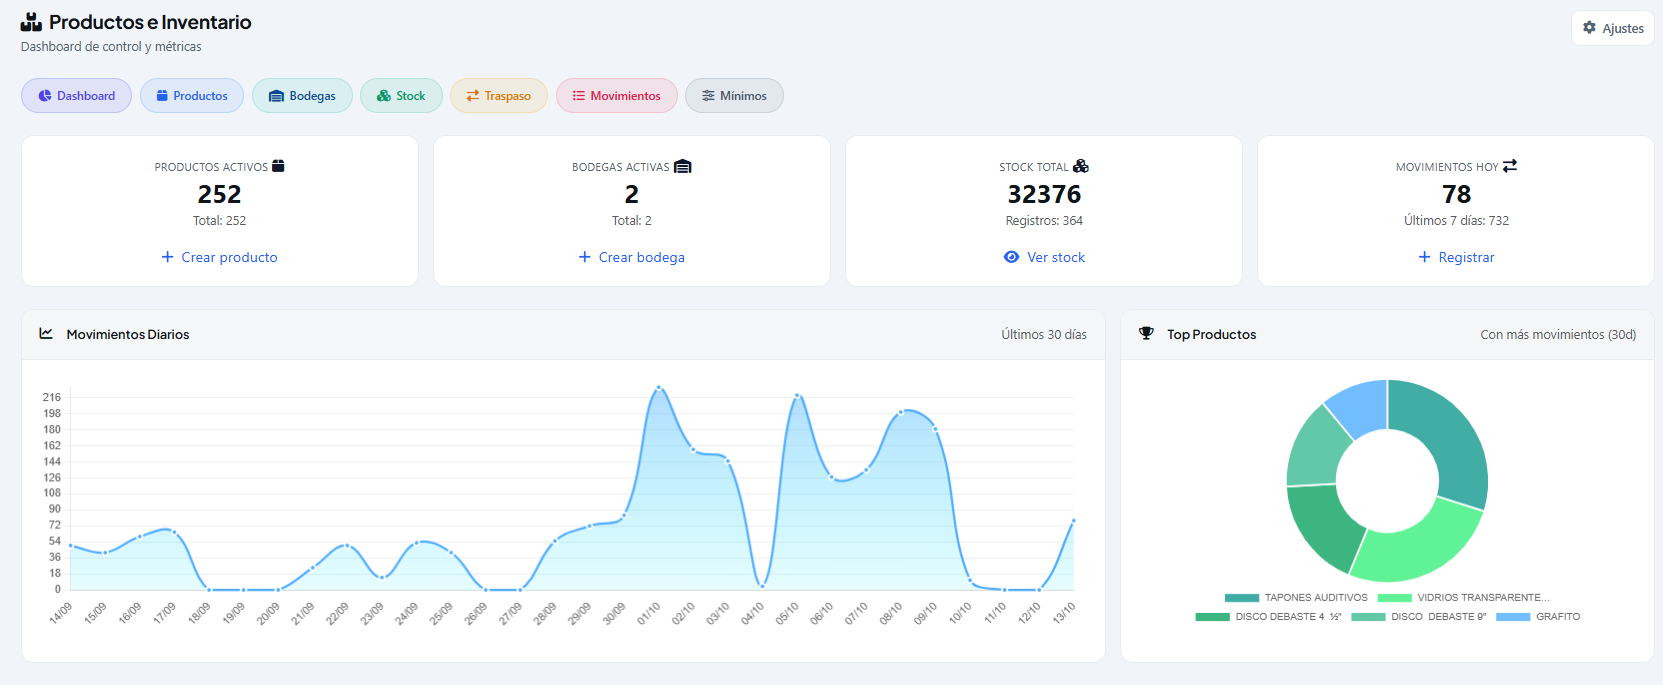This screenshot has width=1663, height=685.
Task: Select the Traspaso tab
Action: tap(498, 96)
